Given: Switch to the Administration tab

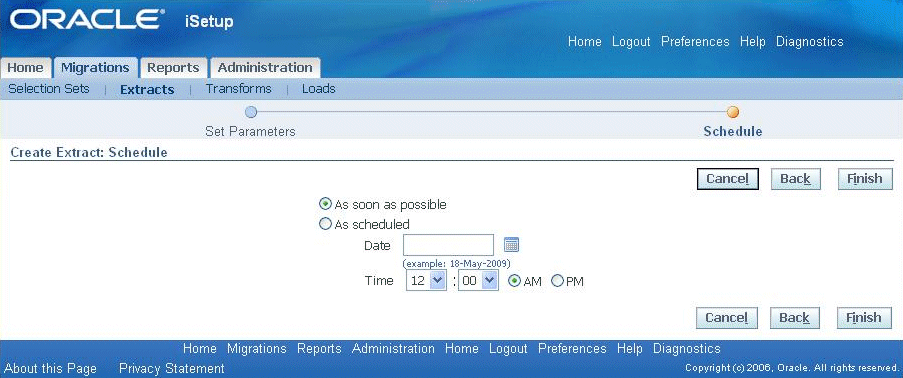Looking at the screenshot, I should click(265, 68).
